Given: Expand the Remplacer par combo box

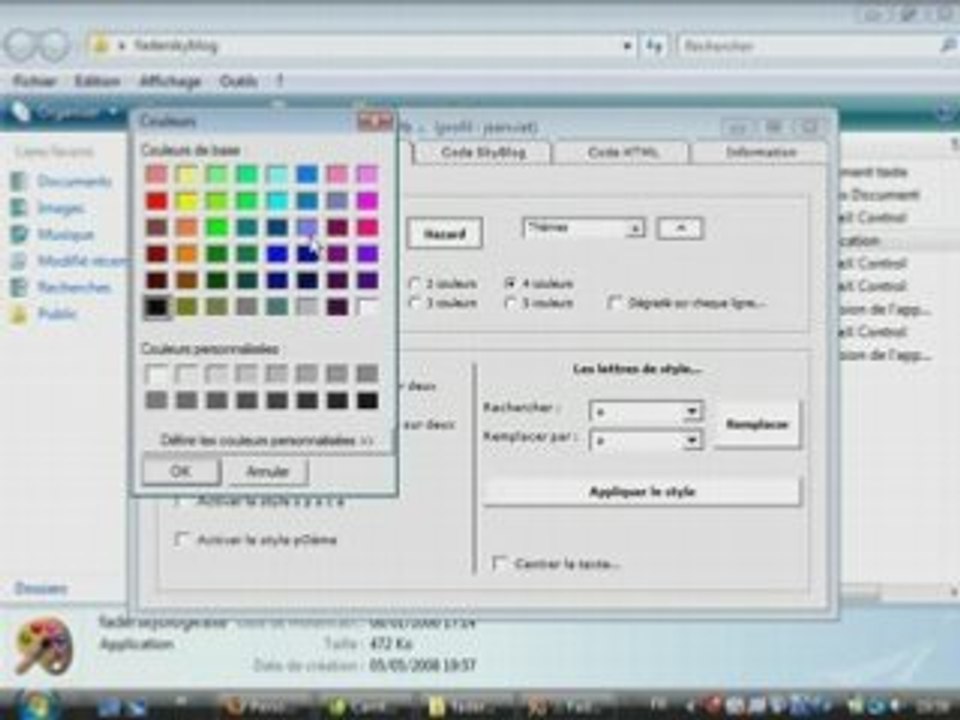Looking at the screenshot, I should point(692,440).
